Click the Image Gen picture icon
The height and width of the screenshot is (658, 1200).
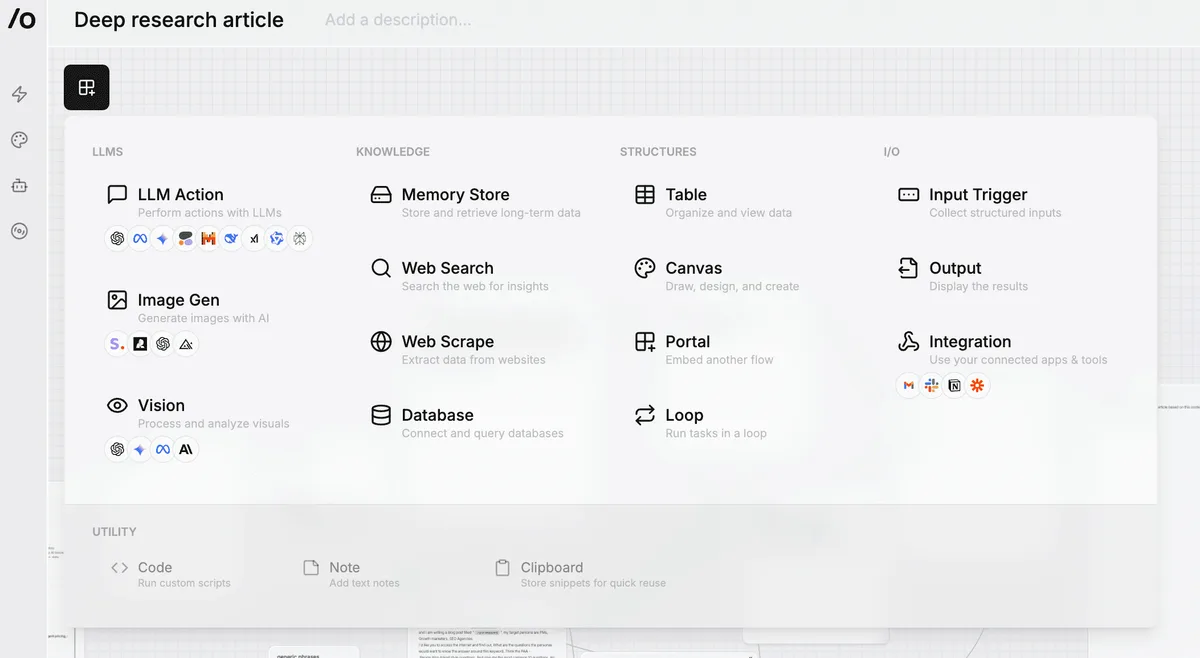[117, 300]
